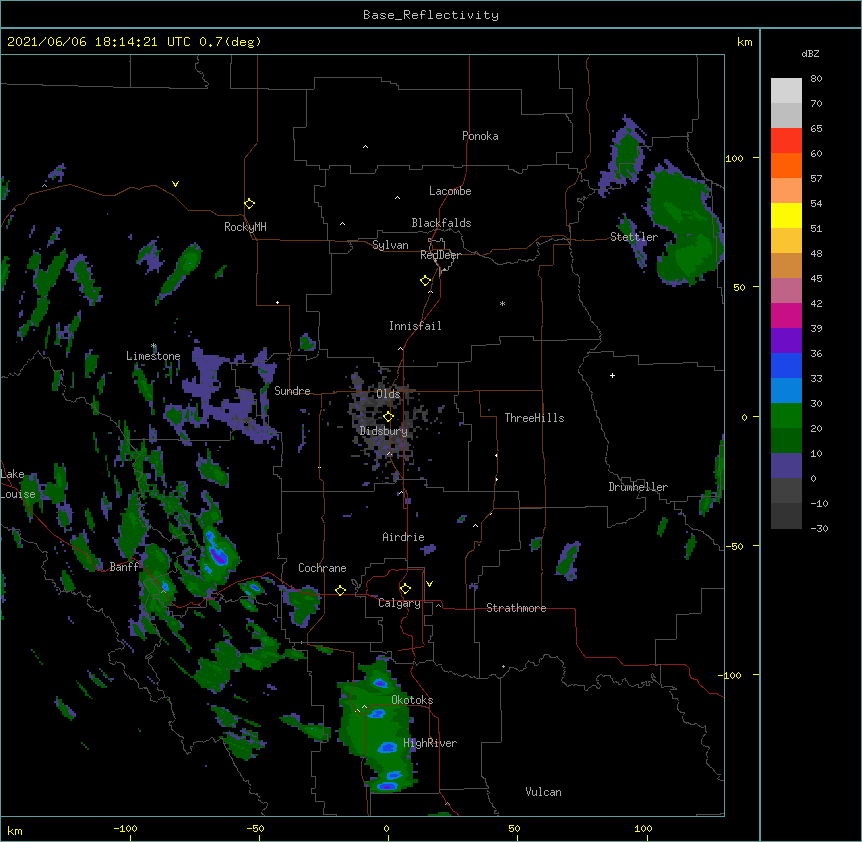Click the yellow V marker right of Calgary diamond
The width and height of the screenshot is (862, 842).
[429, 584]
